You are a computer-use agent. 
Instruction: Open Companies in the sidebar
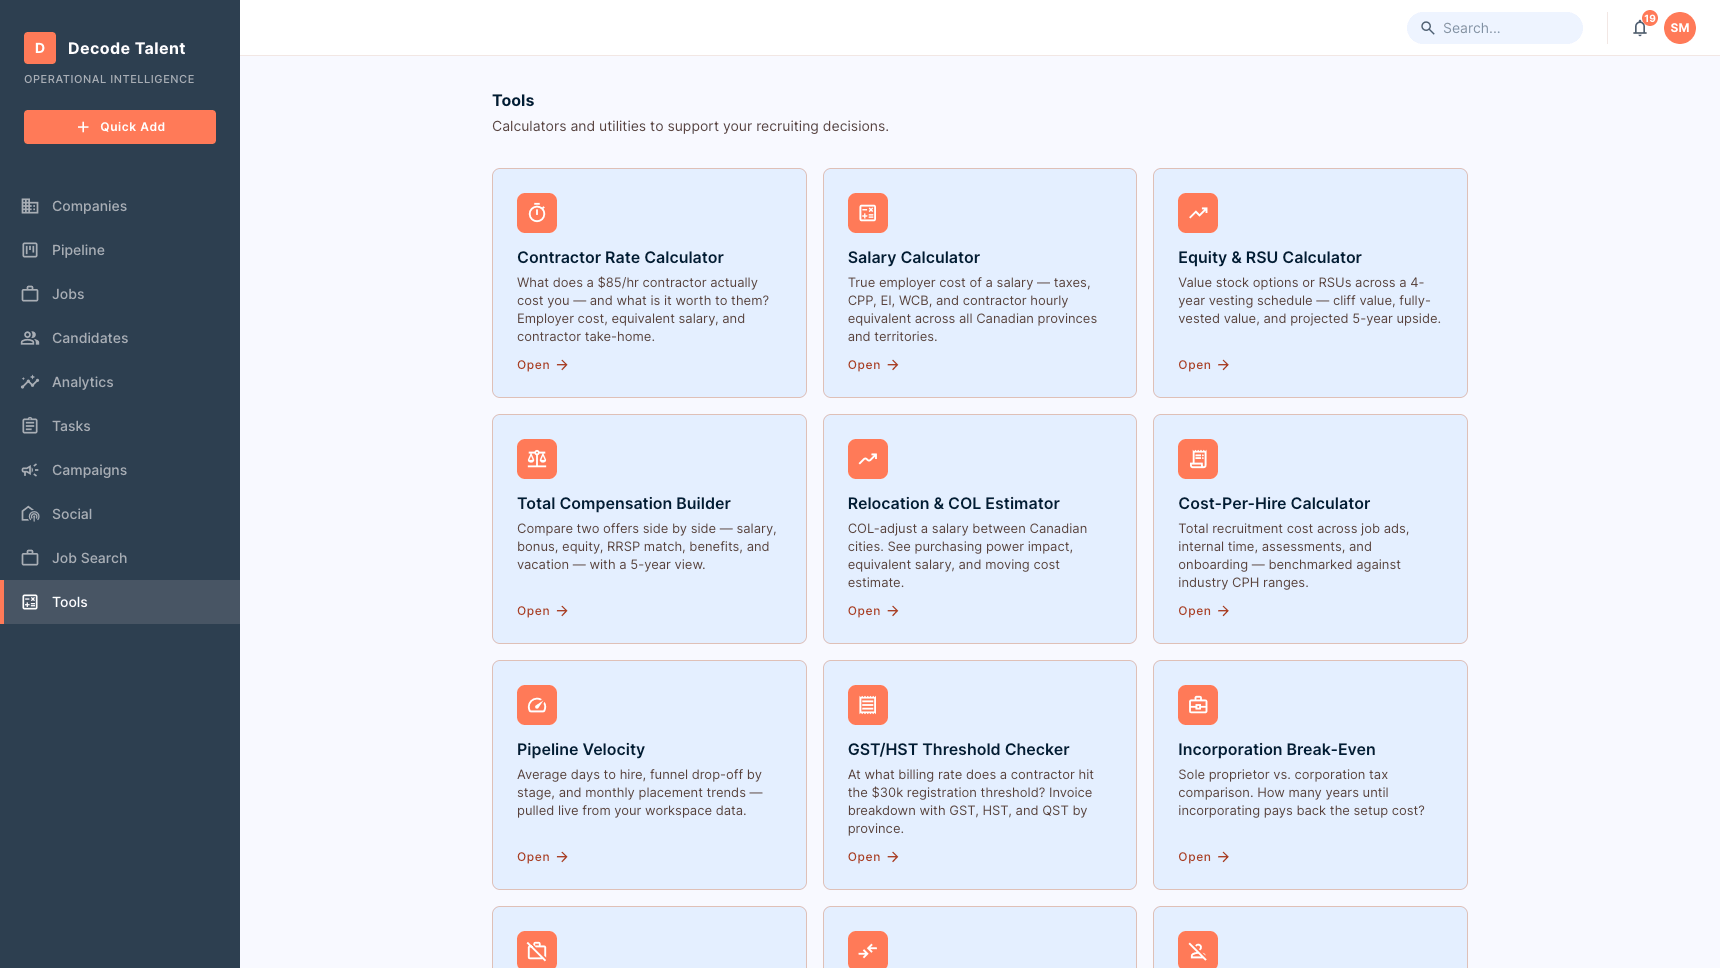[x=120, y=206]
